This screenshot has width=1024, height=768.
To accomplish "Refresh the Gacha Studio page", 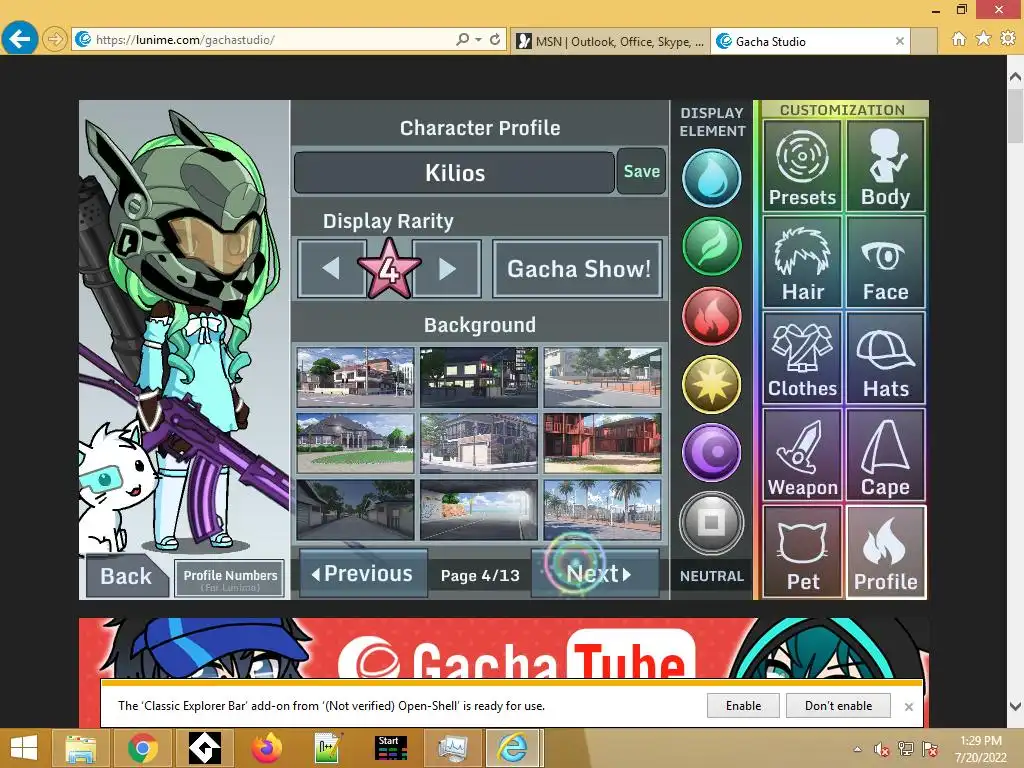I will (x=495, y=40).
